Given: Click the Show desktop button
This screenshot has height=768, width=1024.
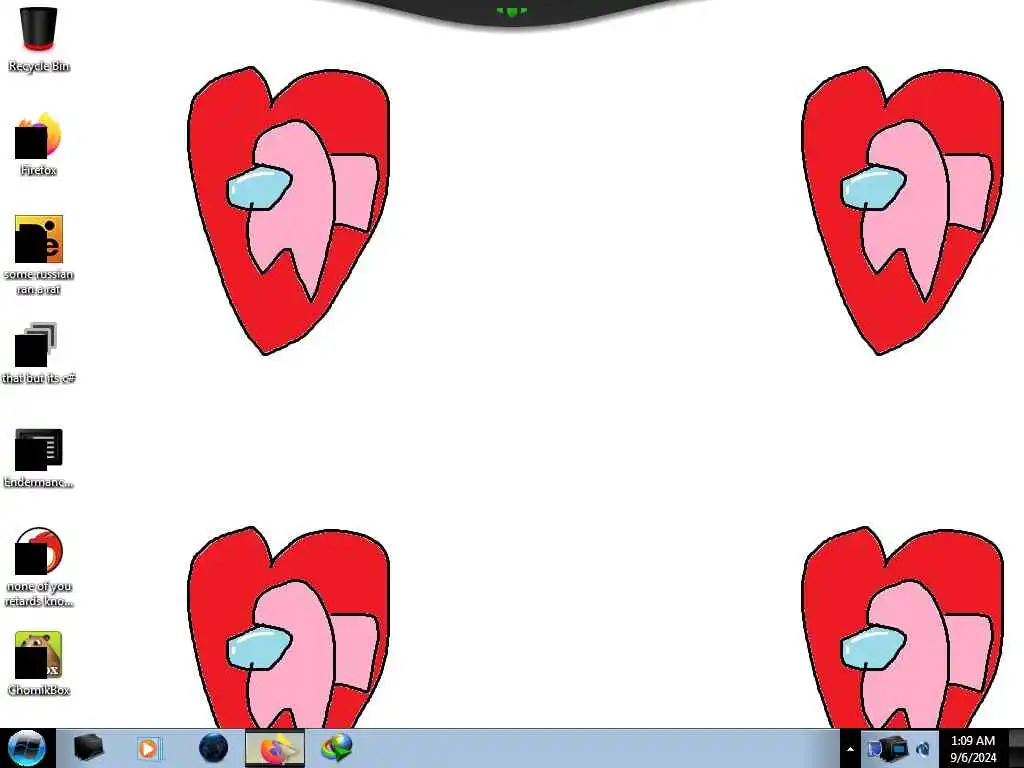Looking at the screenshot, I should point(1016,748).
